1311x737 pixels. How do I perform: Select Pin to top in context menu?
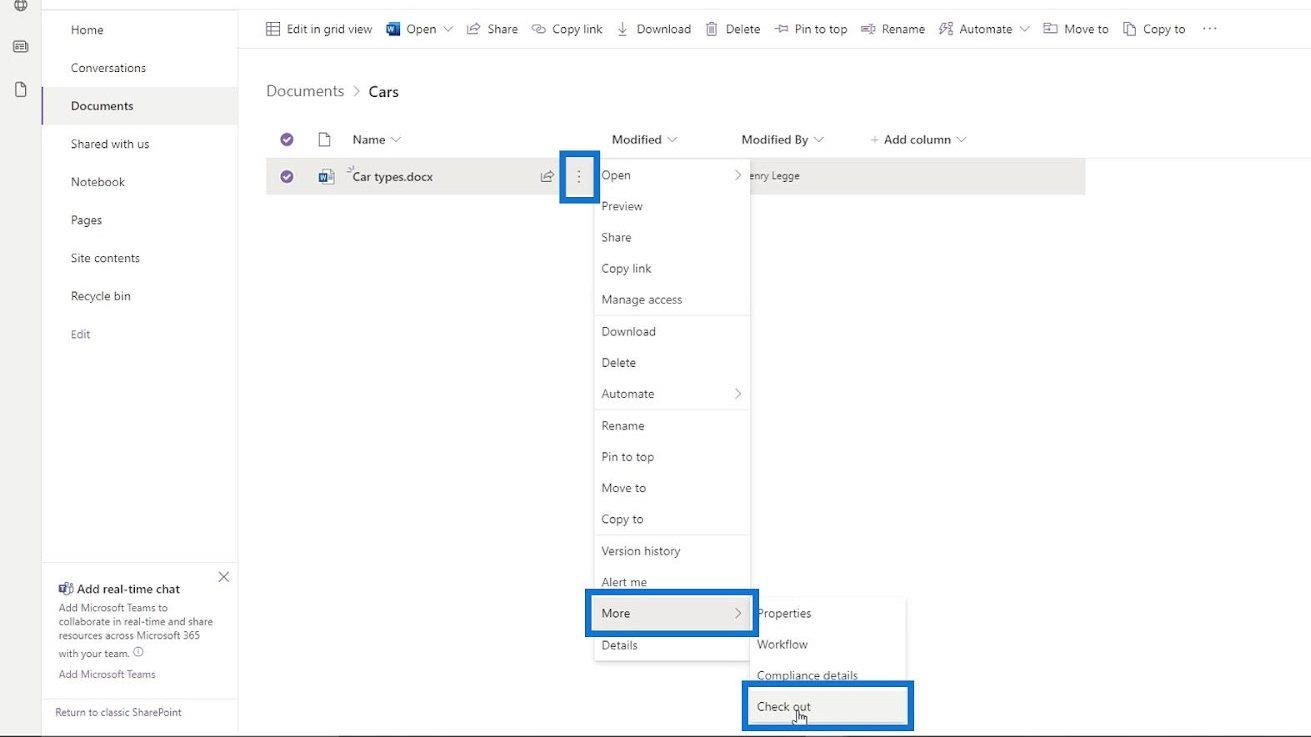(x=672, y=456)
